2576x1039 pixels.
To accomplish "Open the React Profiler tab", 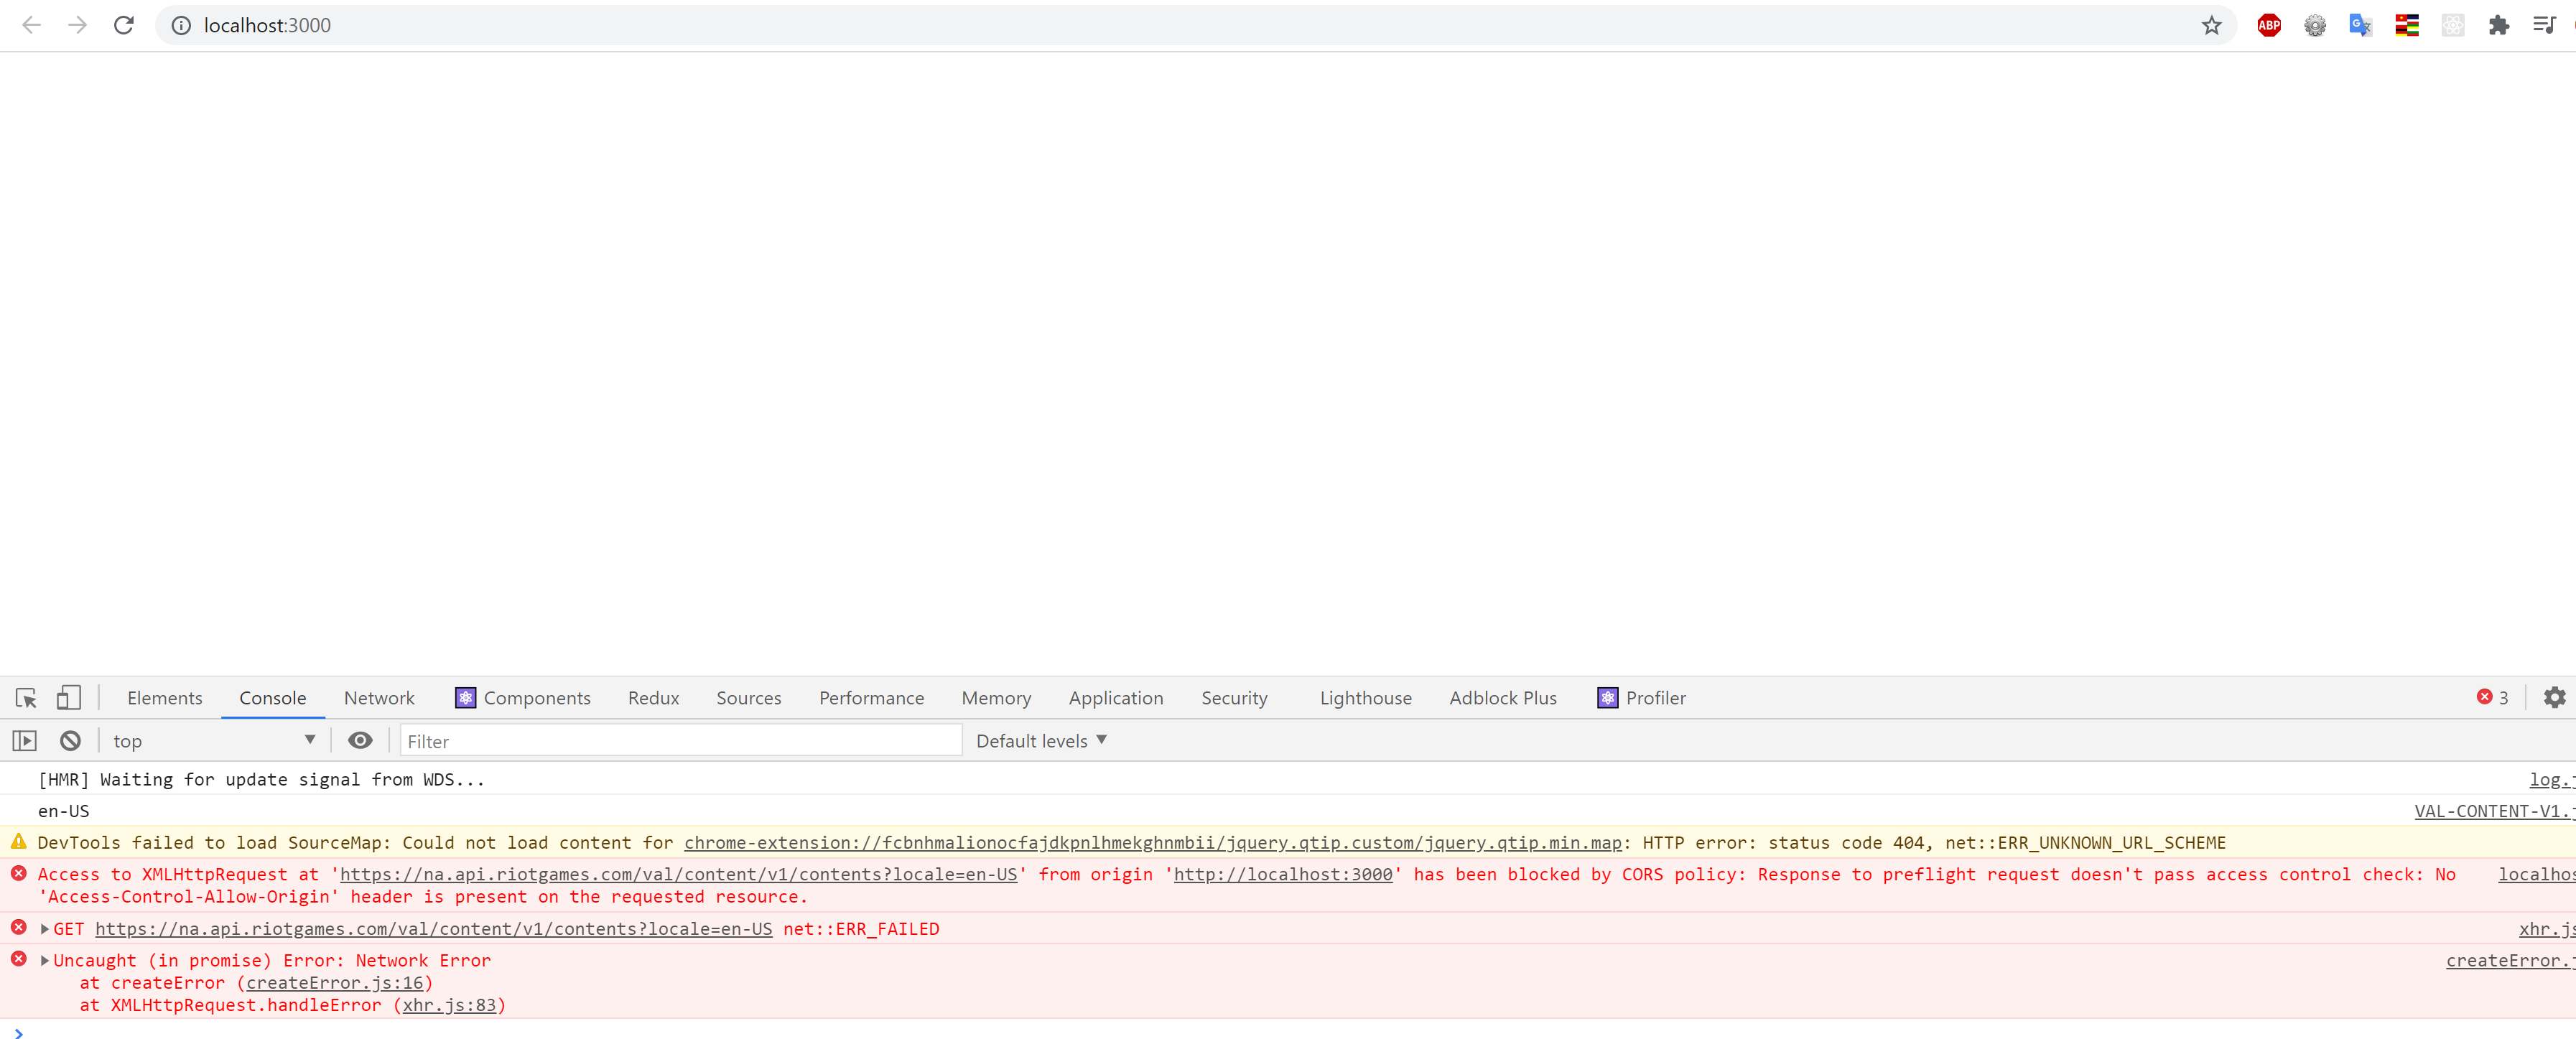I will click(x=1641, y=697).
